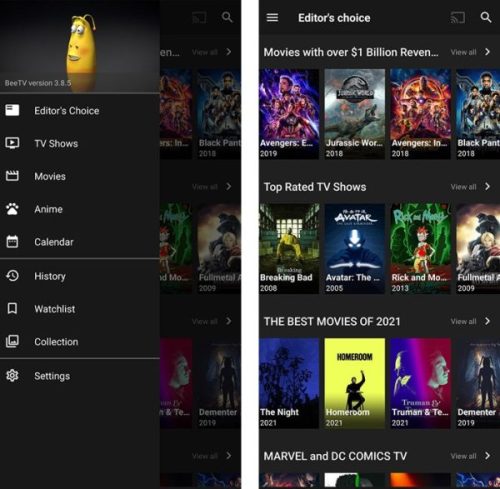Open search in the right Editor's choice screen
500x489 pixels.
[x=486, y=17]
